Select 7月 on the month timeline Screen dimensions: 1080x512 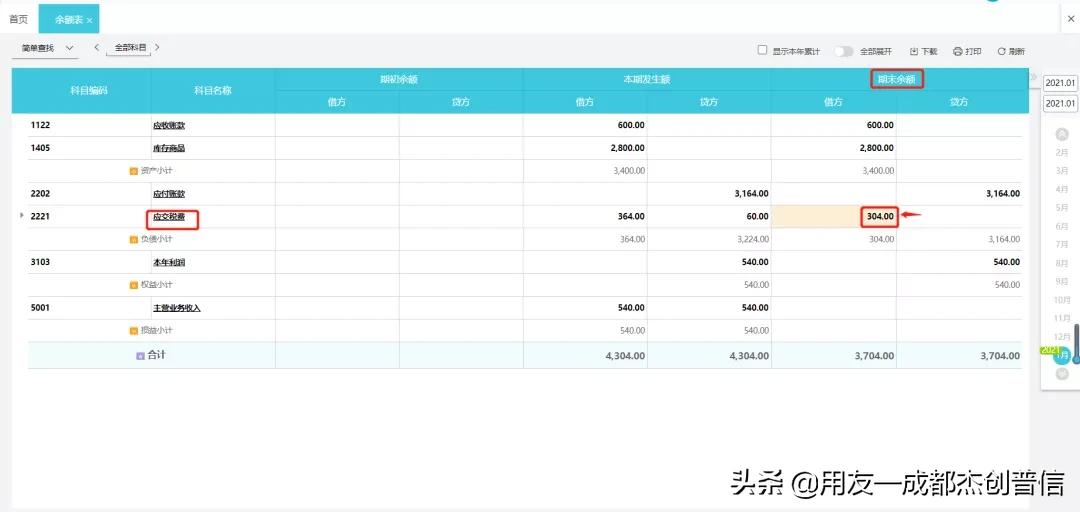pos(1061,244)
